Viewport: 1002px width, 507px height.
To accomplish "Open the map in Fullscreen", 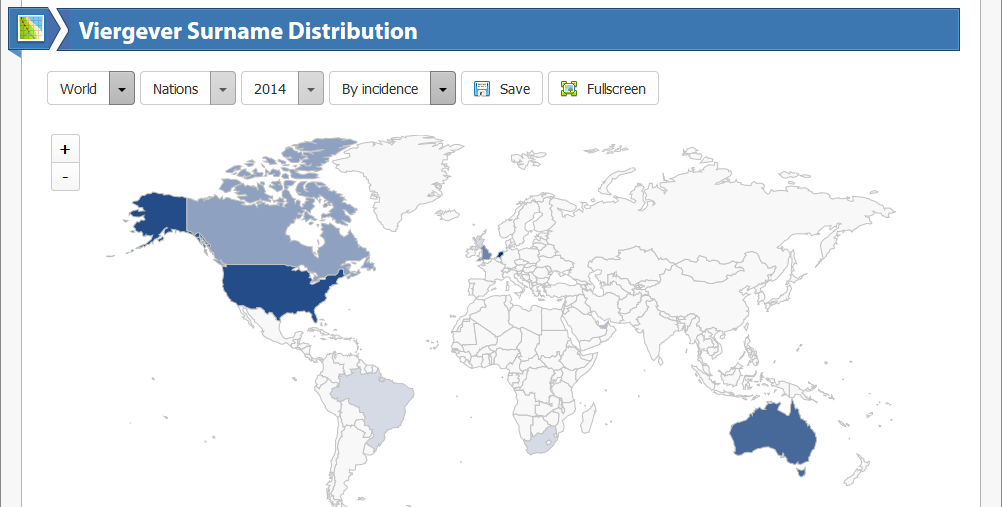I will pos(603,88).
